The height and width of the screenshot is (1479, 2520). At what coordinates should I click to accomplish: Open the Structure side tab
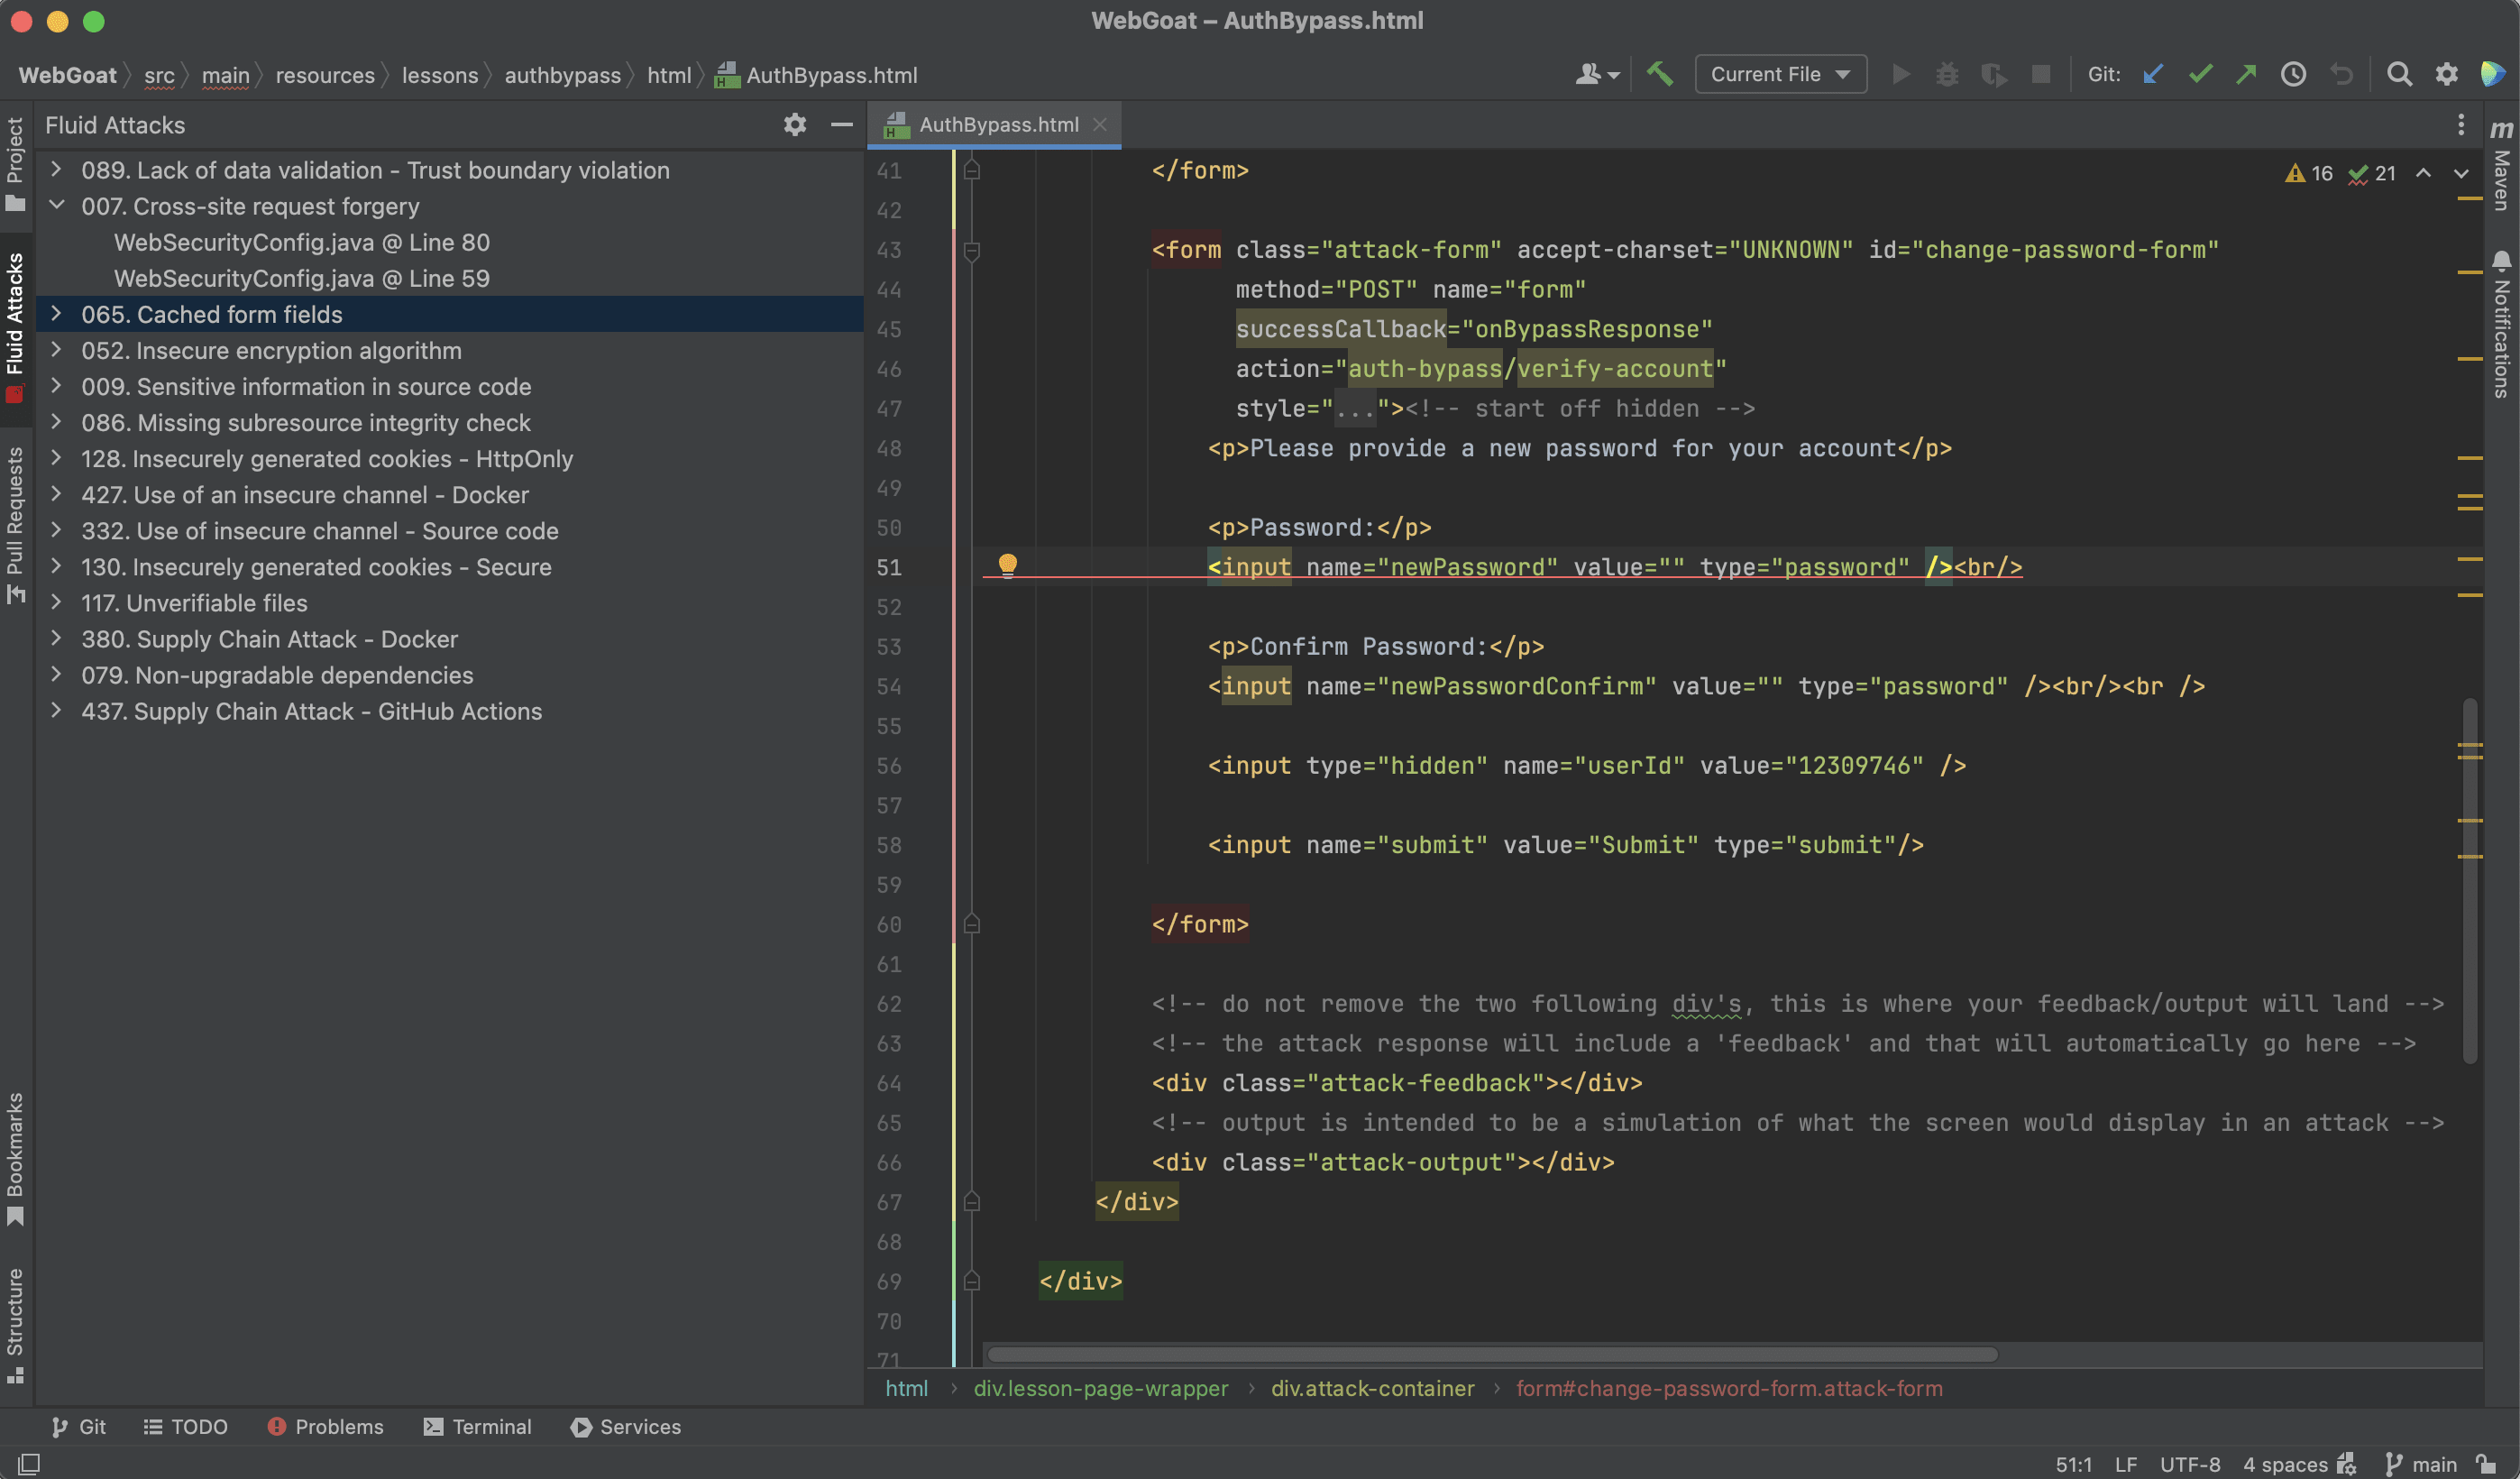click(x=15, y=1325)
